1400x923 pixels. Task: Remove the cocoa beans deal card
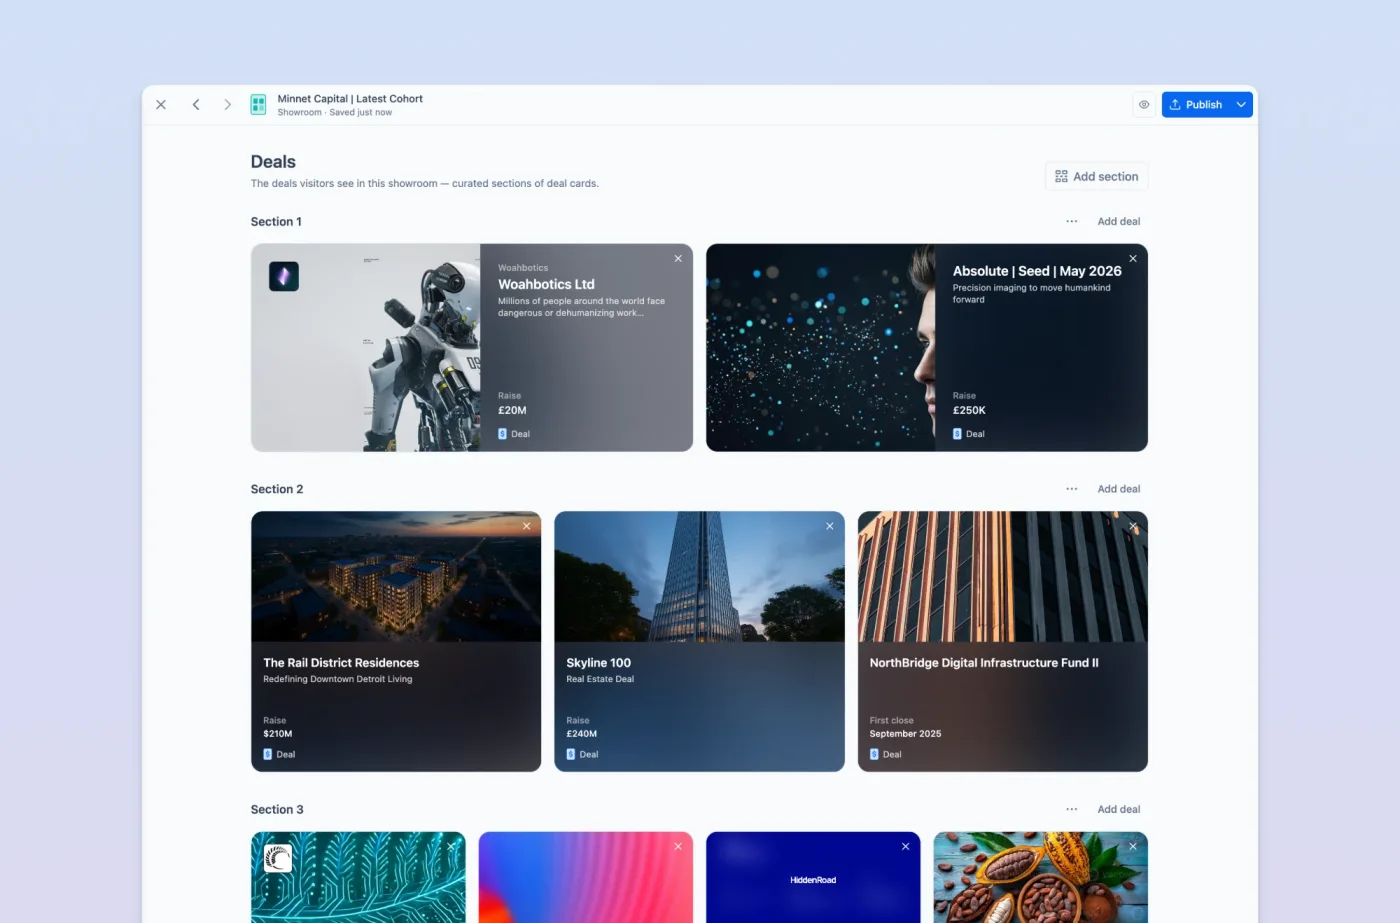(x=1133, y=846)
